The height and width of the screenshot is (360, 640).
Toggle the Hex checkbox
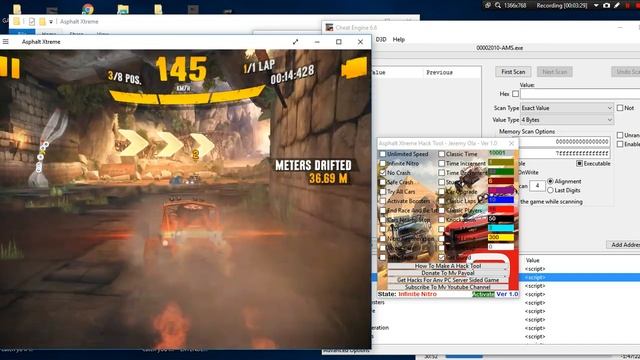pyautogui.click(x=516, y=94)
